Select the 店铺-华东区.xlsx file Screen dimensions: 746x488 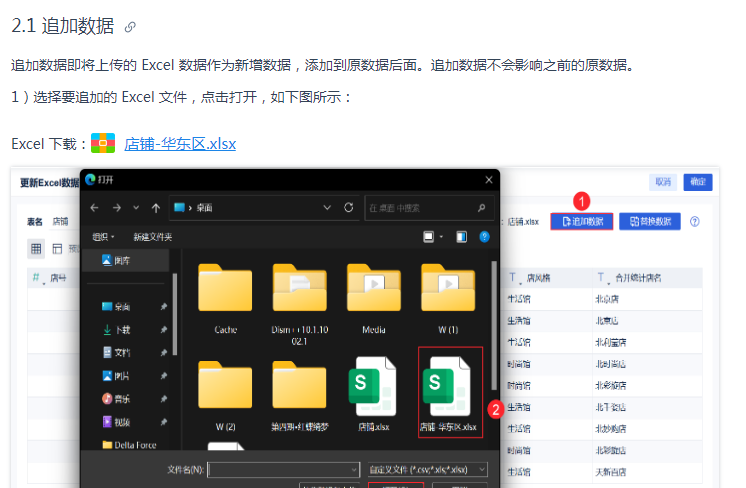pos(451,393)
